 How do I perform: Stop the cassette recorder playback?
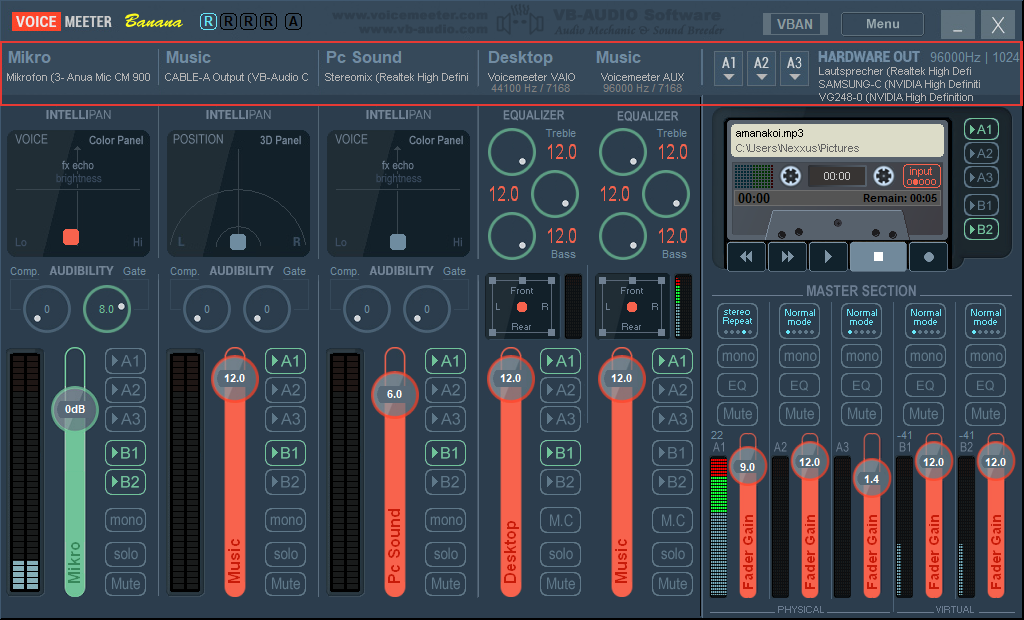(878, 257)
